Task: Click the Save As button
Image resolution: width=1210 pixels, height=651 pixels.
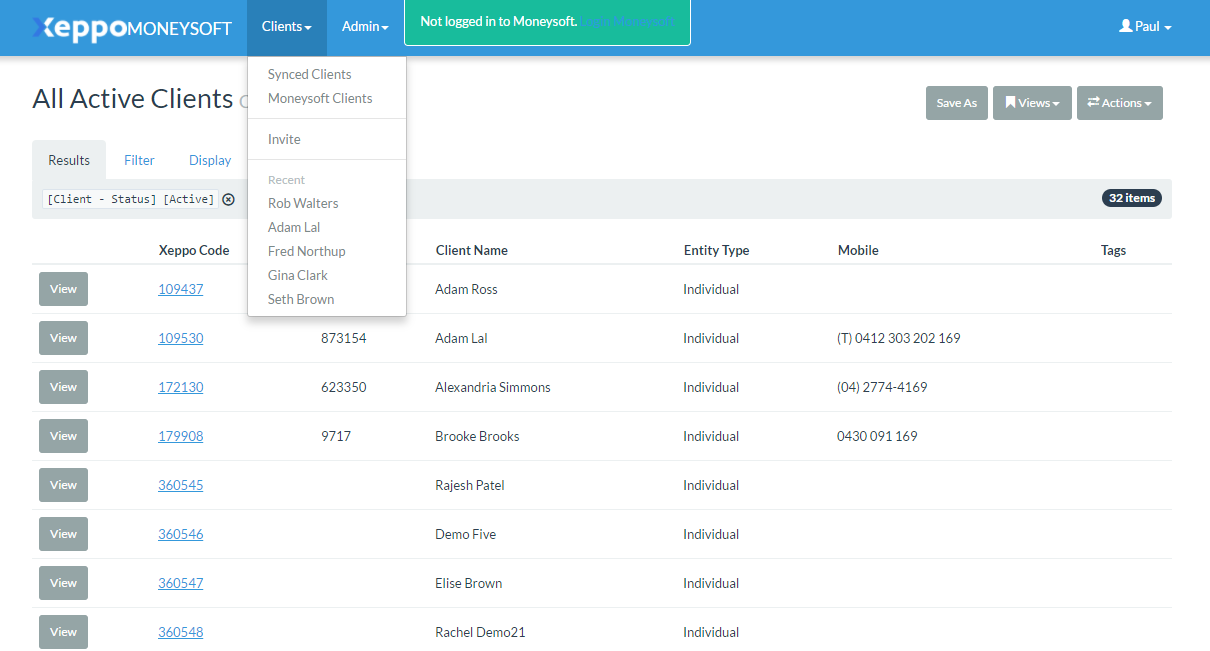Action: pos(956,103)
